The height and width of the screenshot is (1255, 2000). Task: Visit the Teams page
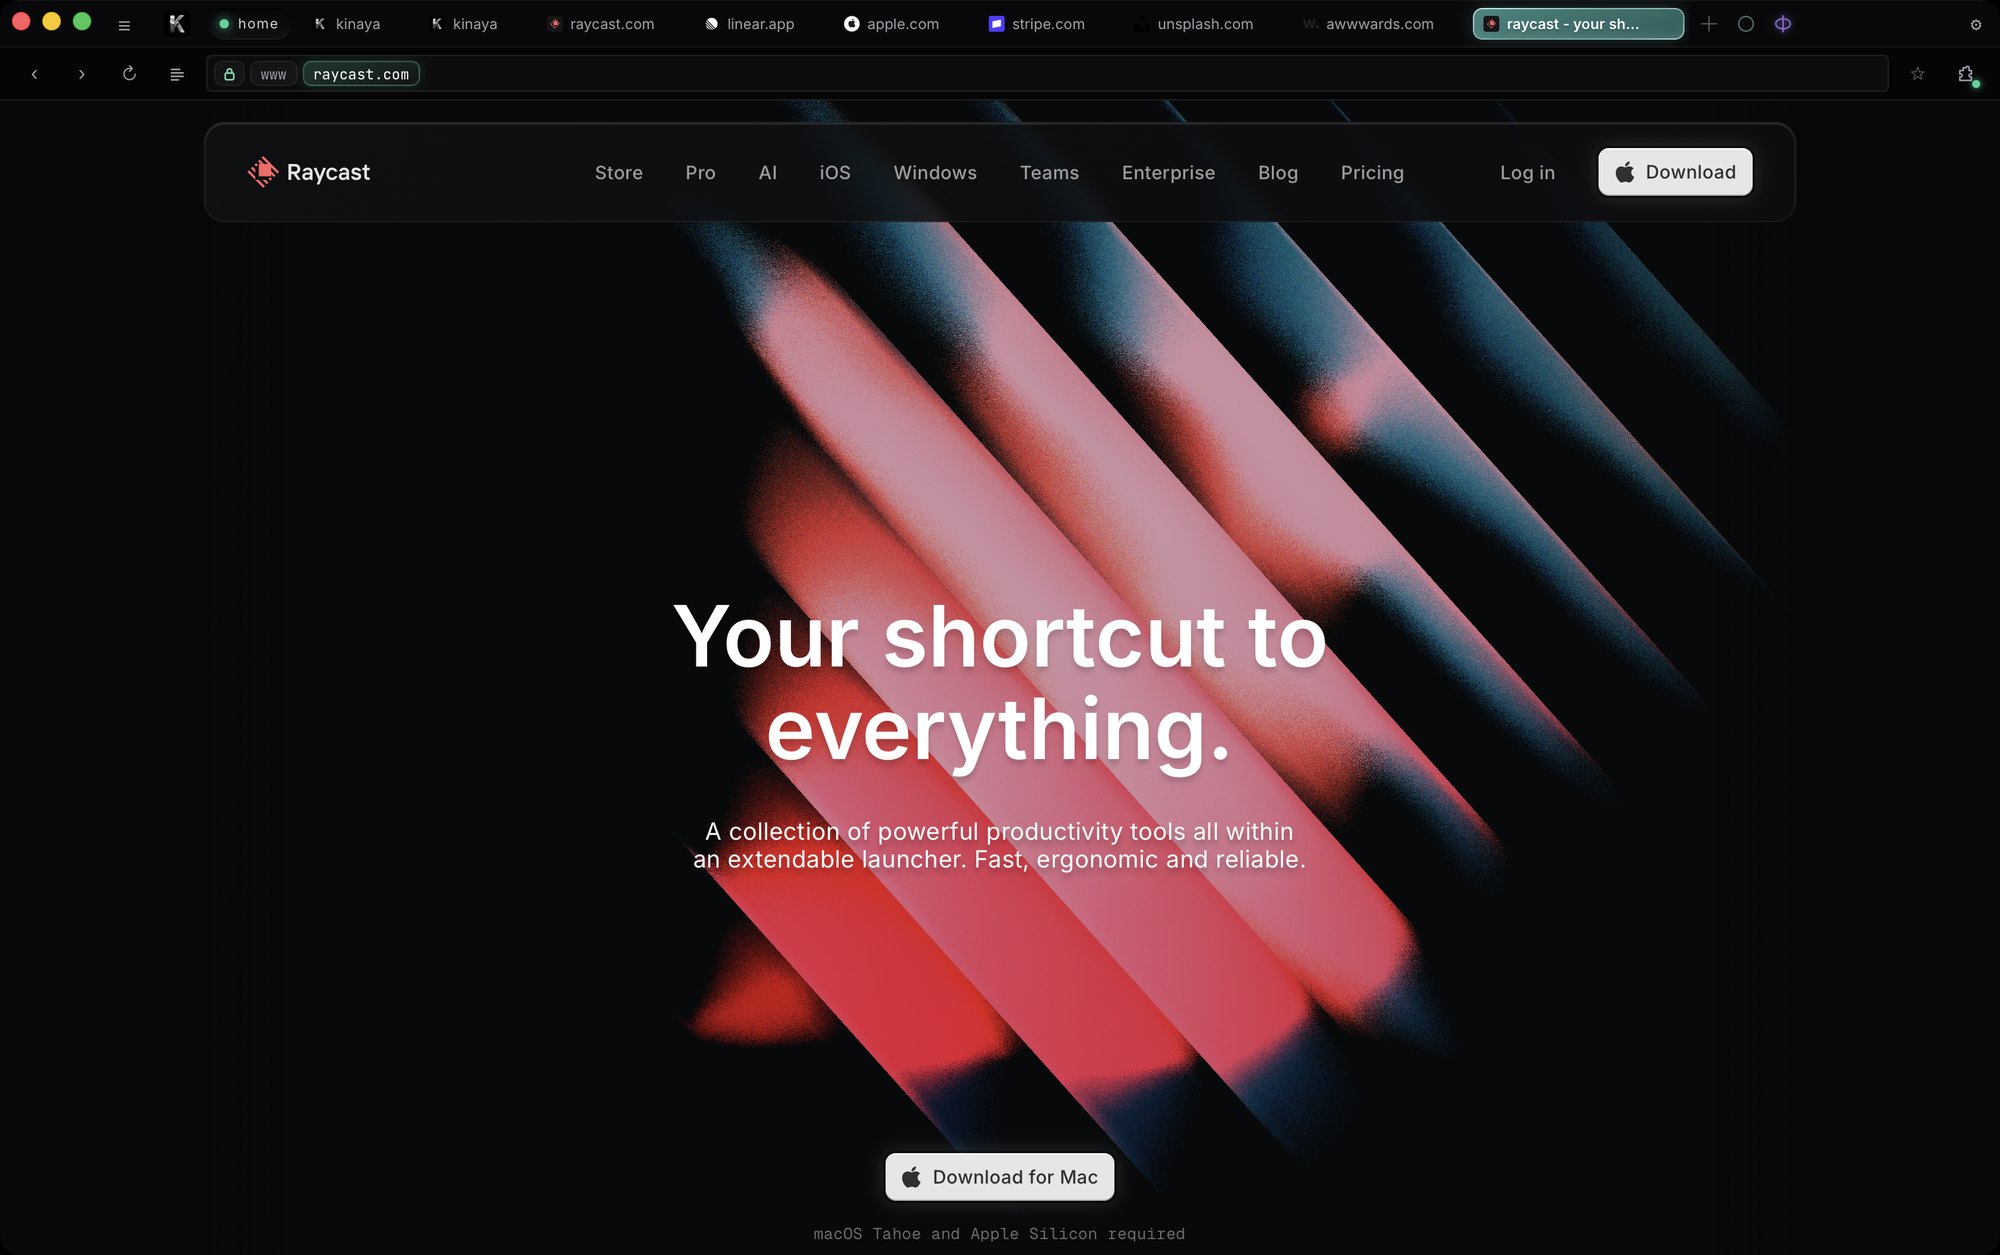[1049, 173]
